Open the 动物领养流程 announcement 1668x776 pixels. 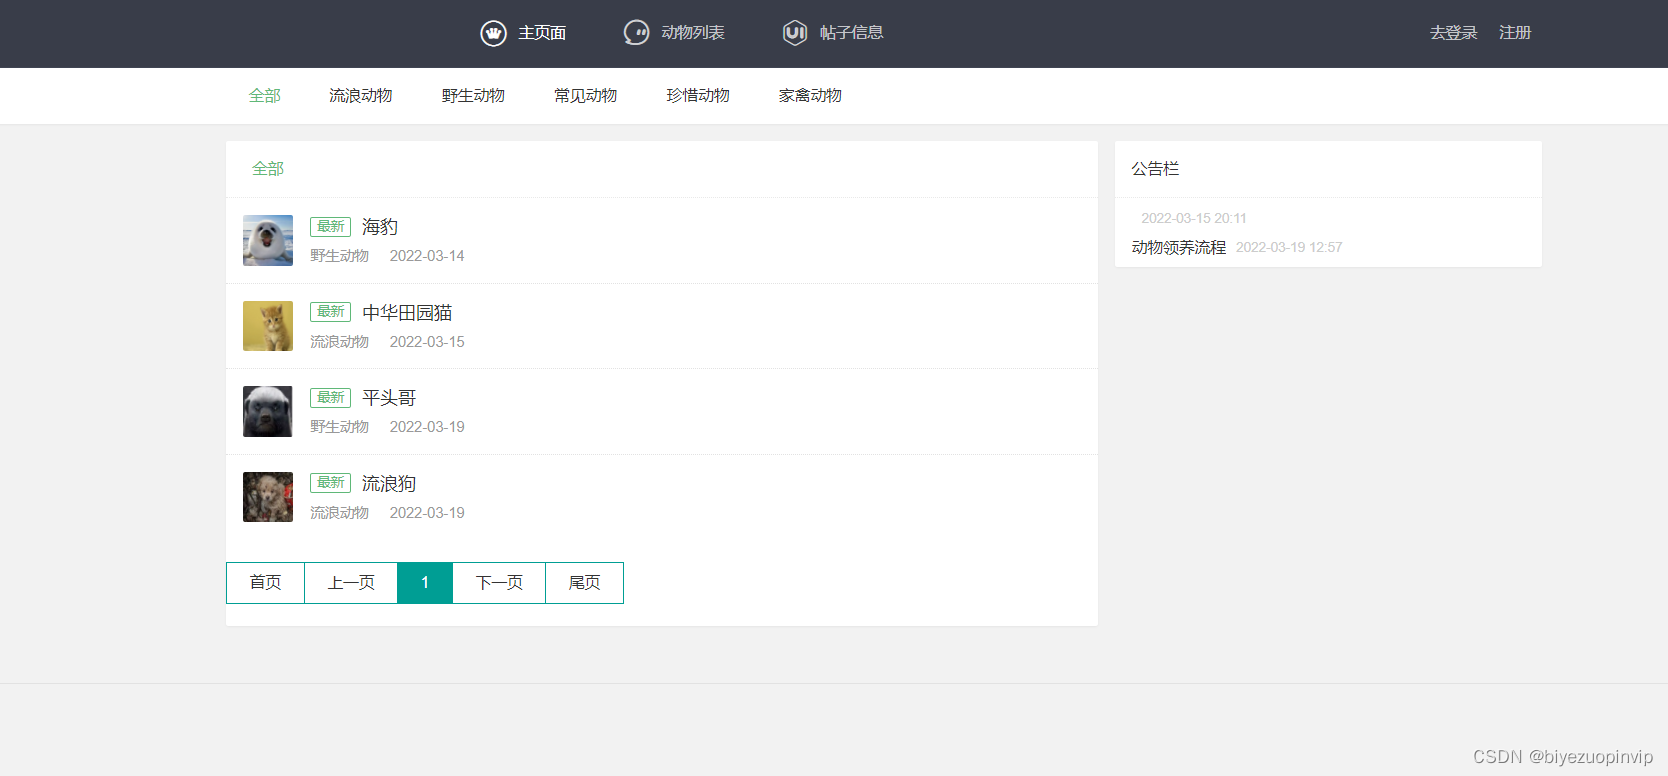[1179, 247]
